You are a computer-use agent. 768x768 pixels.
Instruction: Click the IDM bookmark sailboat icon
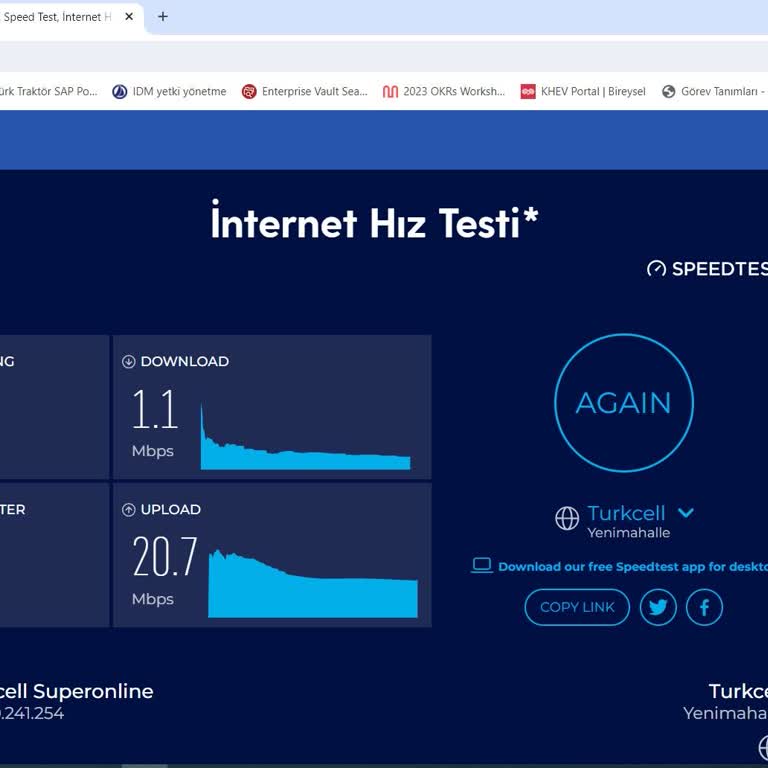click(120, 92)
